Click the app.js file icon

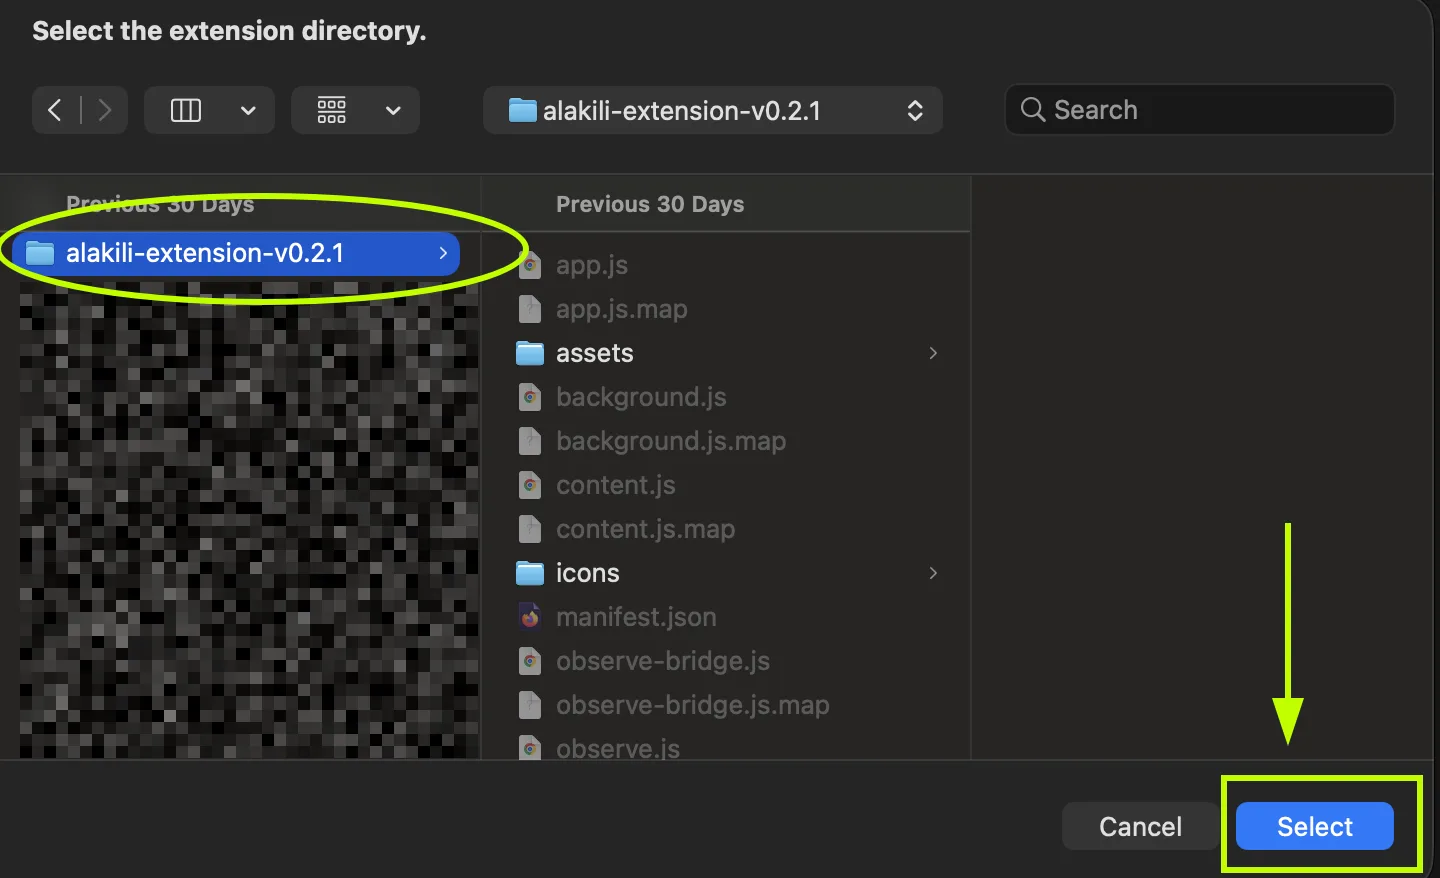point(530,265)
